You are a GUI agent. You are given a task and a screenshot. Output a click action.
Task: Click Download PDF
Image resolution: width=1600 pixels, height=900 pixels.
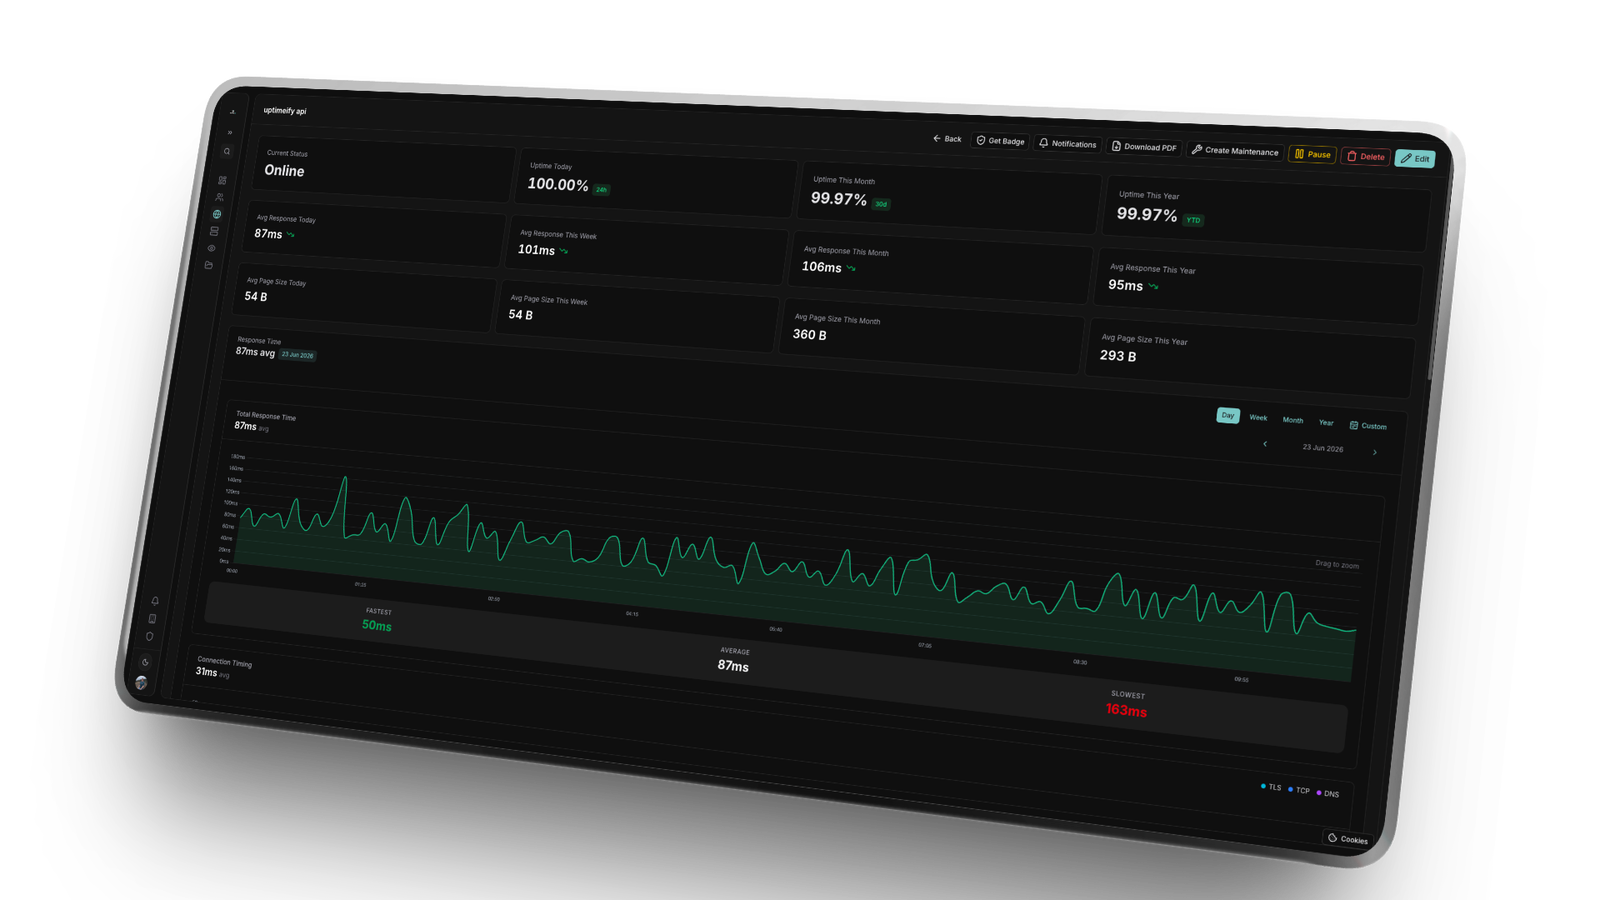pyautogui.click(x=1144, y=147)
